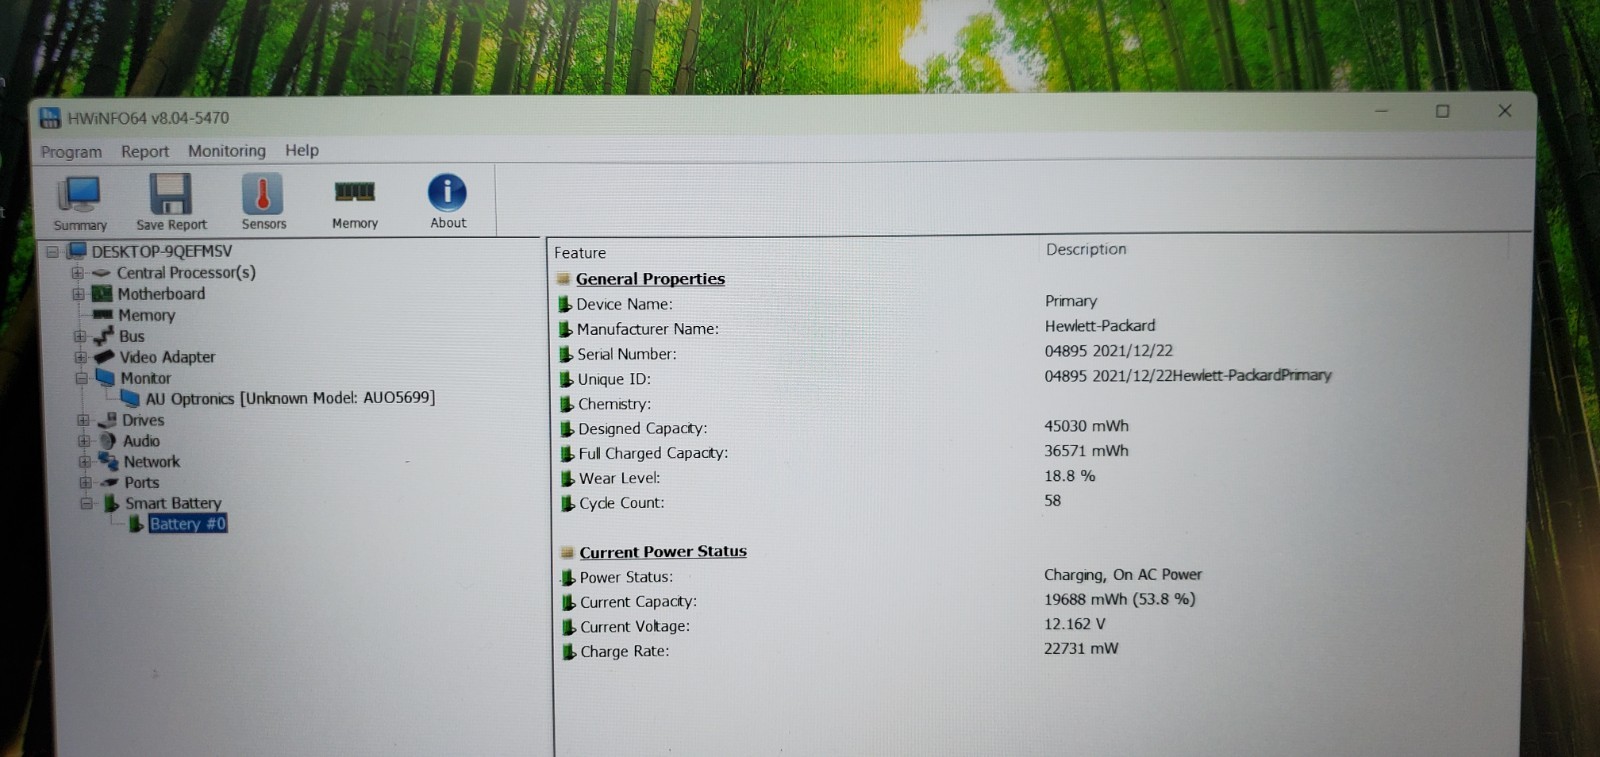Click the Serial Number value 04895 2021/12/22
The height and width of the screenshot is (757, 1600).
[x=1109, y=351]
